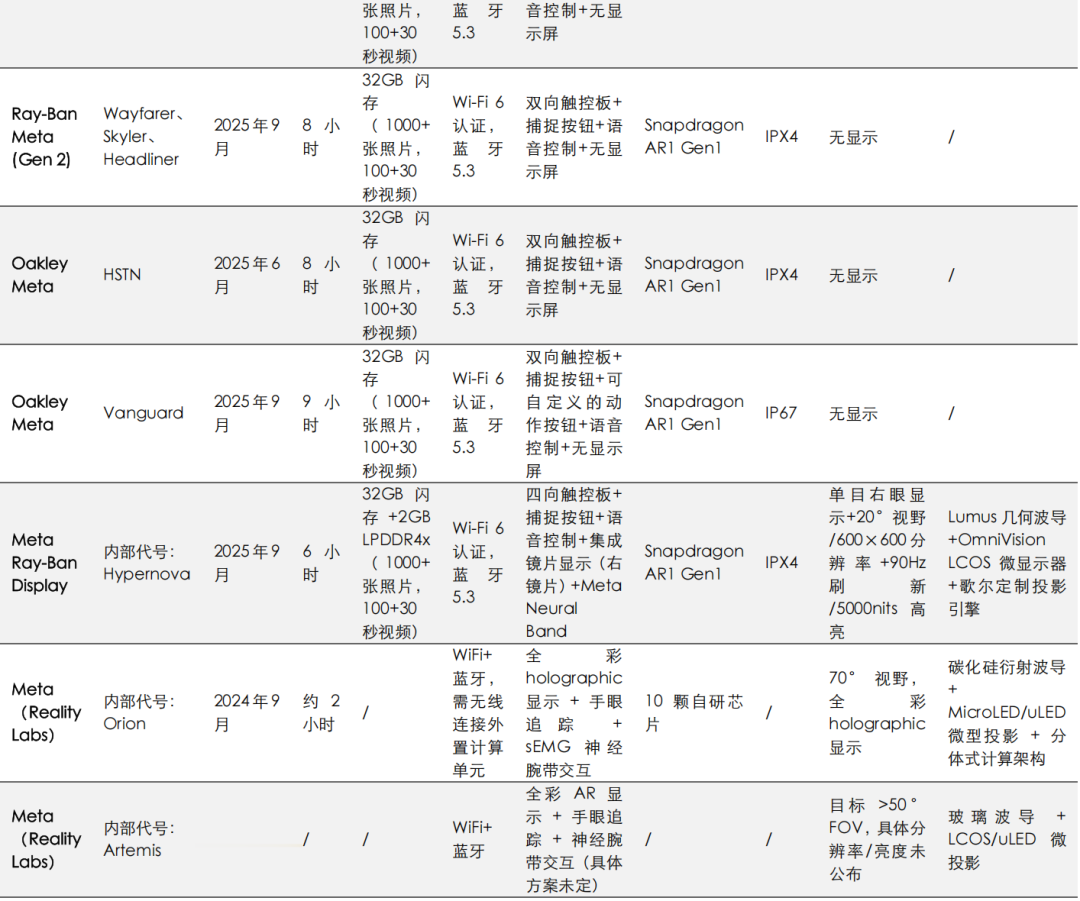Click the 'WiFi+蓝牙' cell in the Artemis row
Viewport: 1080px width, 901px height.
click(472, 838)
